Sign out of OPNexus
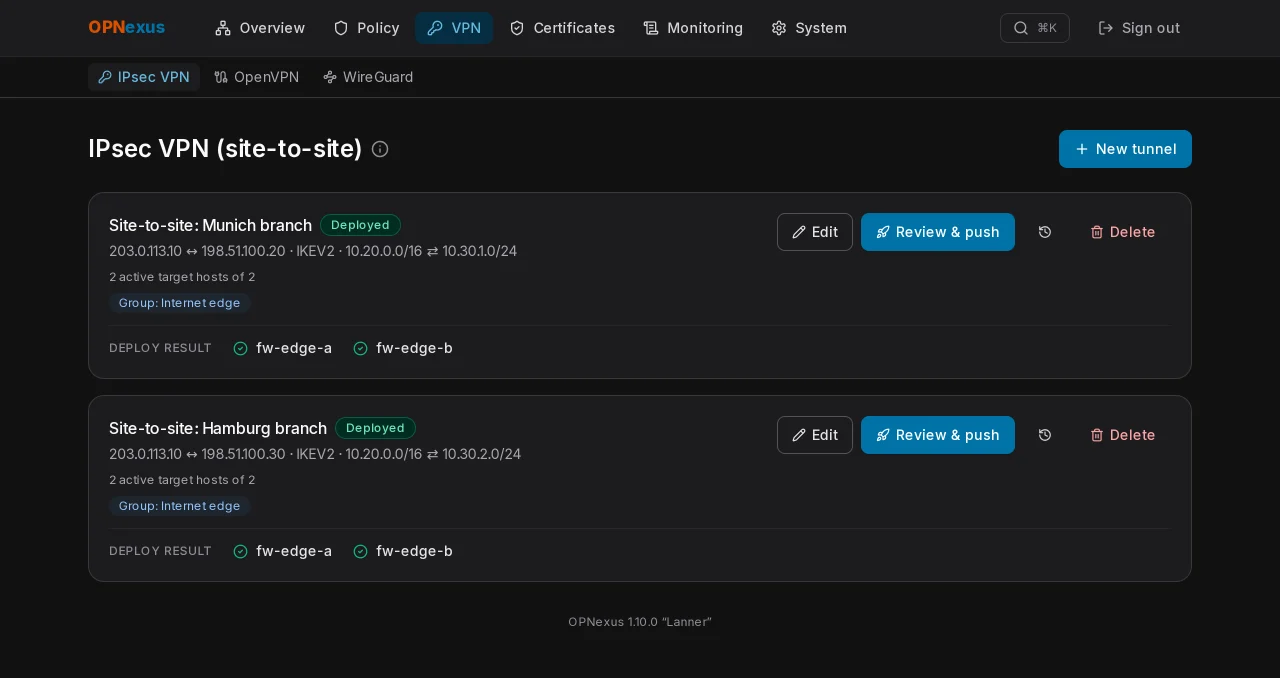 pyautogui.click(x=1139, y=28)
